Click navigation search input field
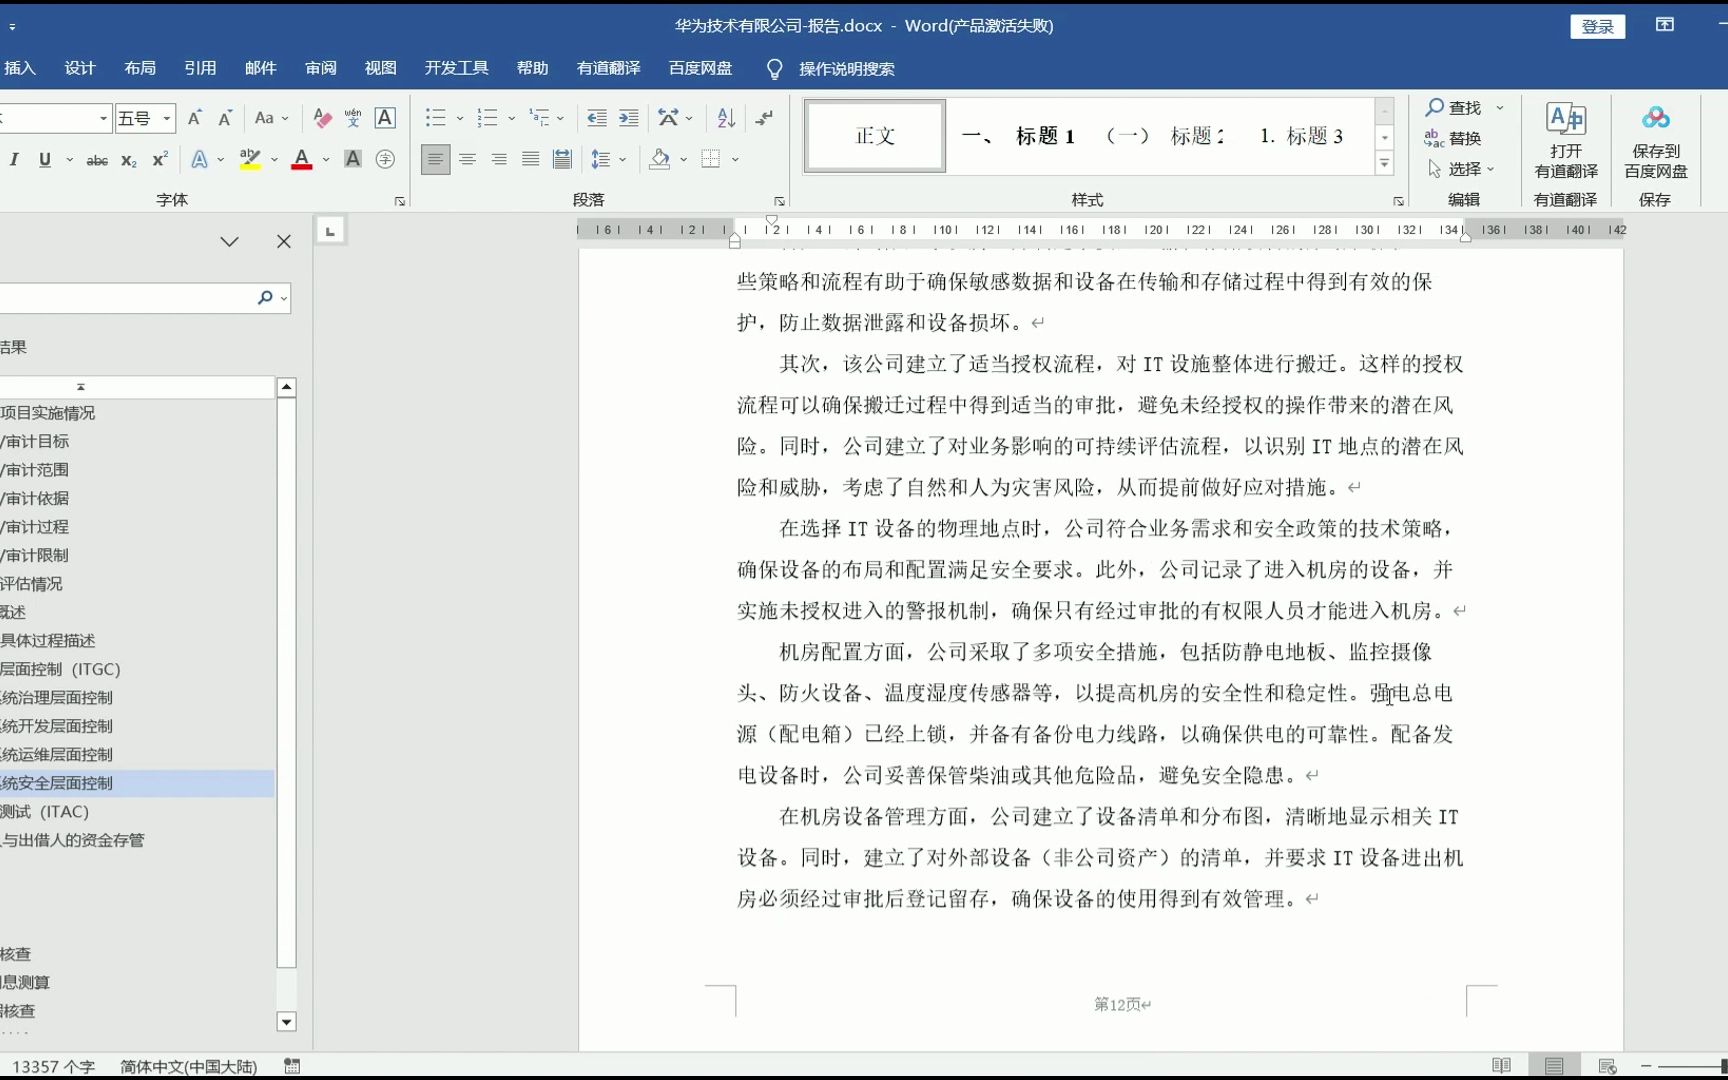This screenshot has height=1080, width=1728. pyautogui.click(x=125, y=298)
